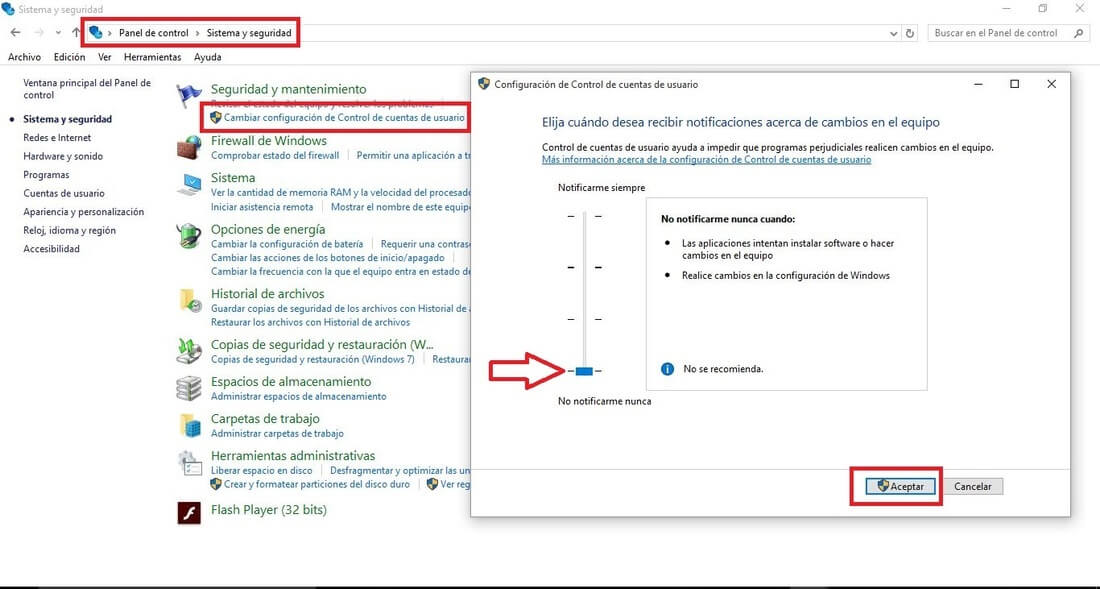Viewport: 1100px width, 589px height.
Task: Click the Control Panel icon in address bar
Action: click(x=96, y=32)
